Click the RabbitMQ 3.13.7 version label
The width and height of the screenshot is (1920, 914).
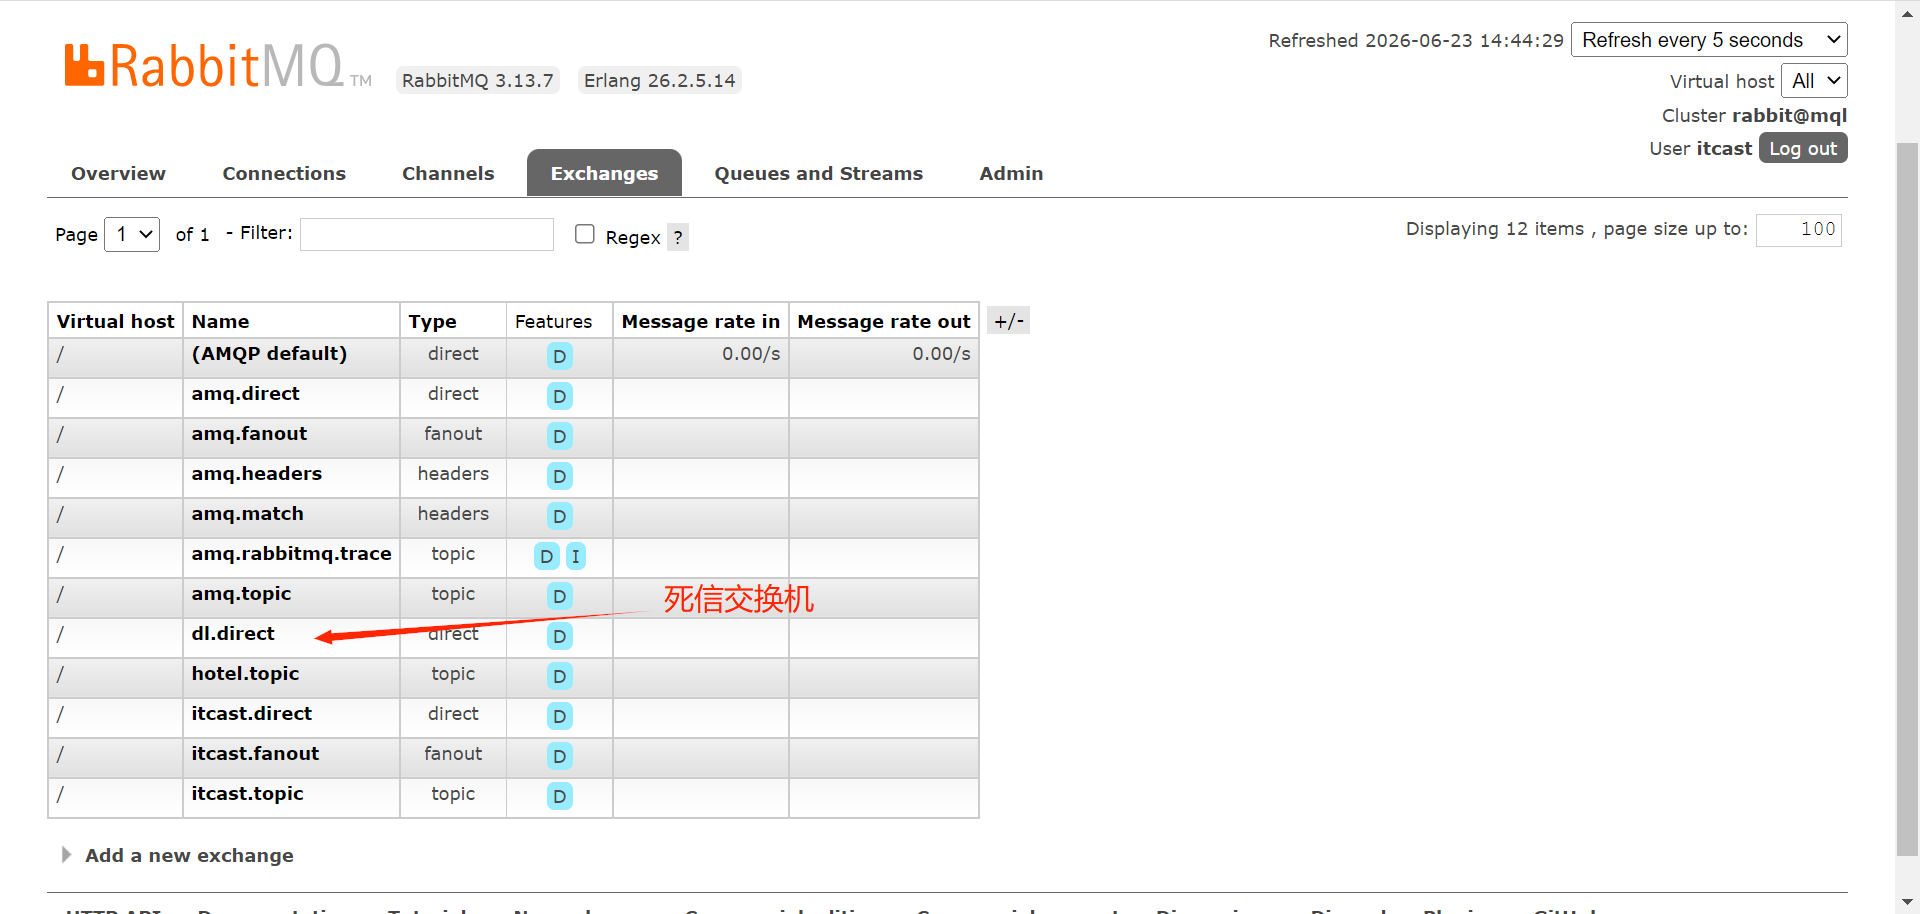pyautogui.click(x=477, y=80)
